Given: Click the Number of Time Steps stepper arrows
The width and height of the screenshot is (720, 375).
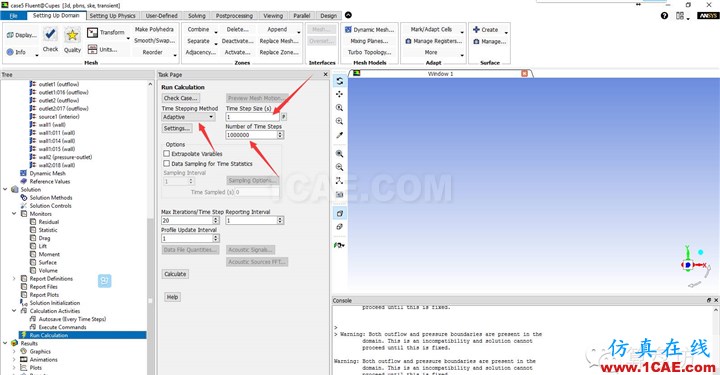Looking at the screenshot, I should point(280,135).
